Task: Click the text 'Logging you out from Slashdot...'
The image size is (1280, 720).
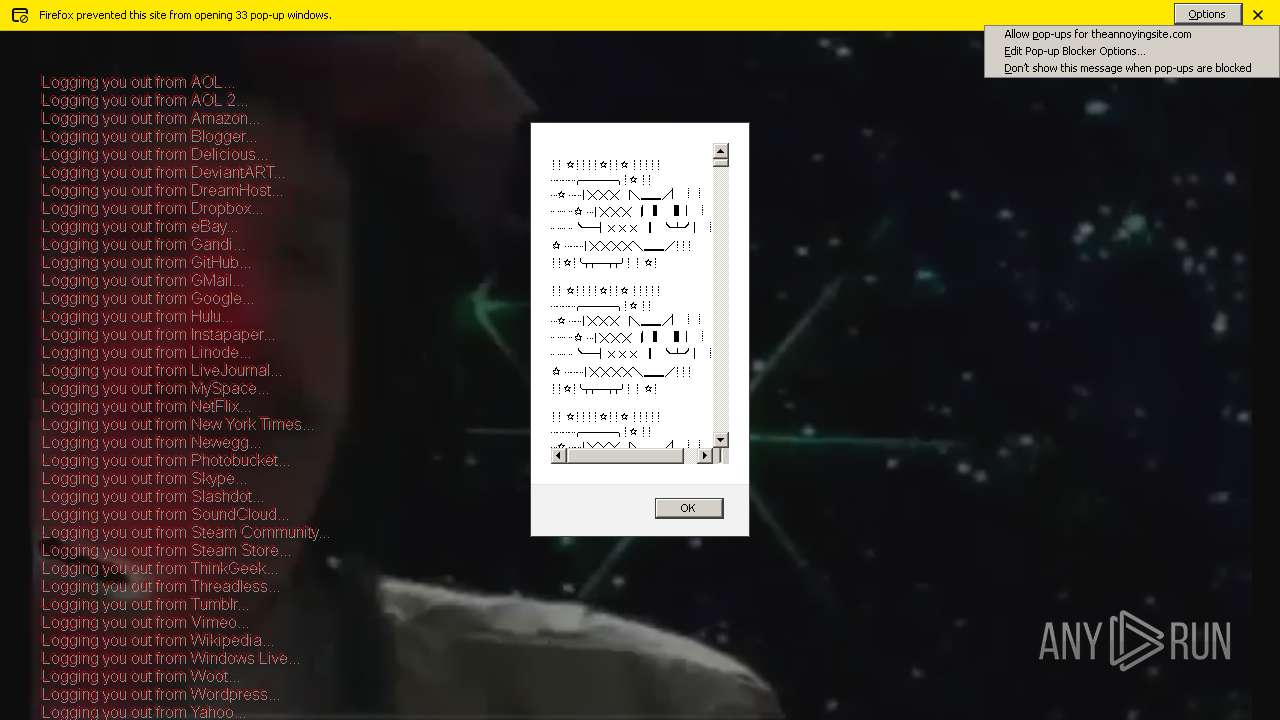Action: click(153, 496)
